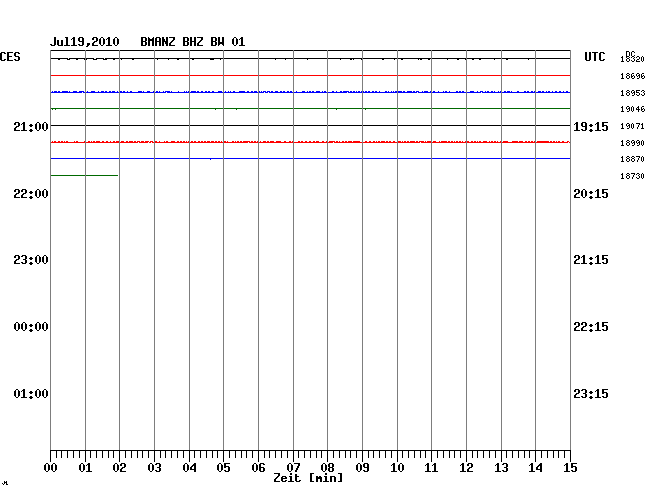Select the DC value 18696
Screen dimensions: 650x494
(633, 76)
